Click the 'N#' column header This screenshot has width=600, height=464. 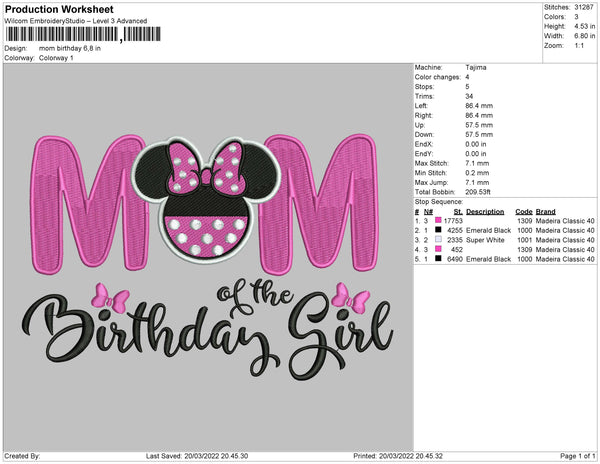pyautogui.click(x=428, y=212)
